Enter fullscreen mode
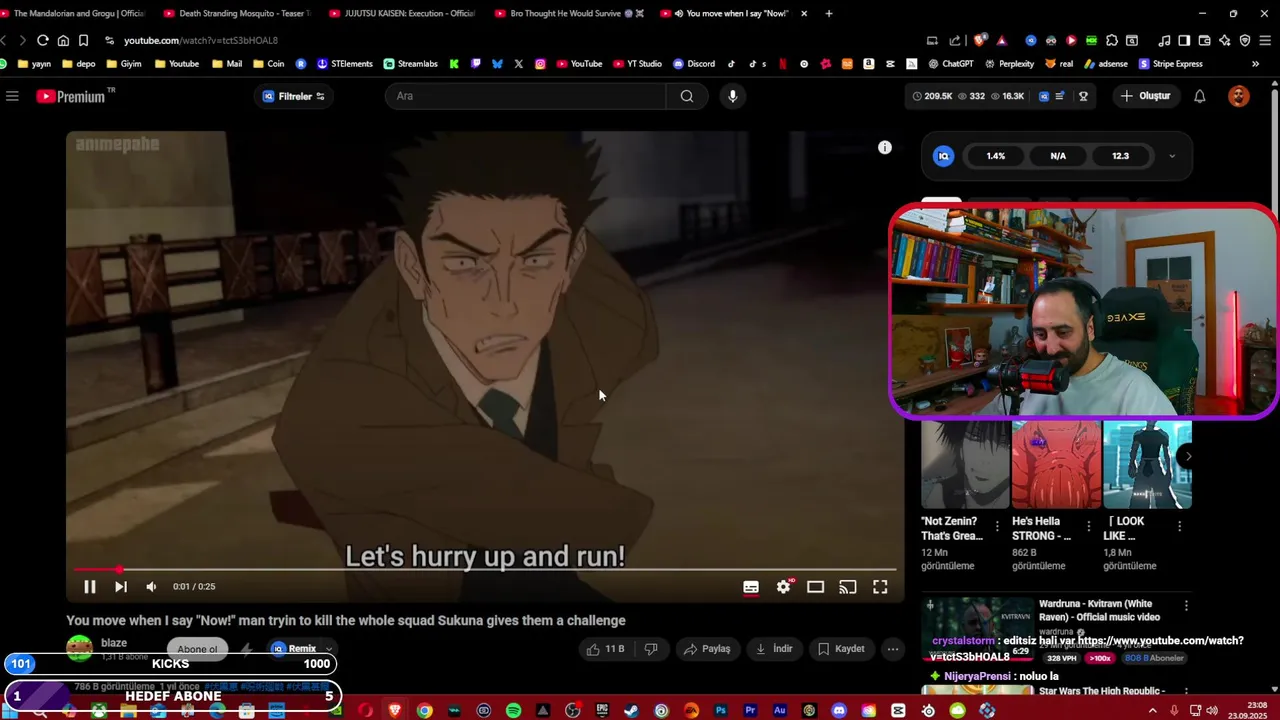The image size is (1280, 720). pos(880,587)
